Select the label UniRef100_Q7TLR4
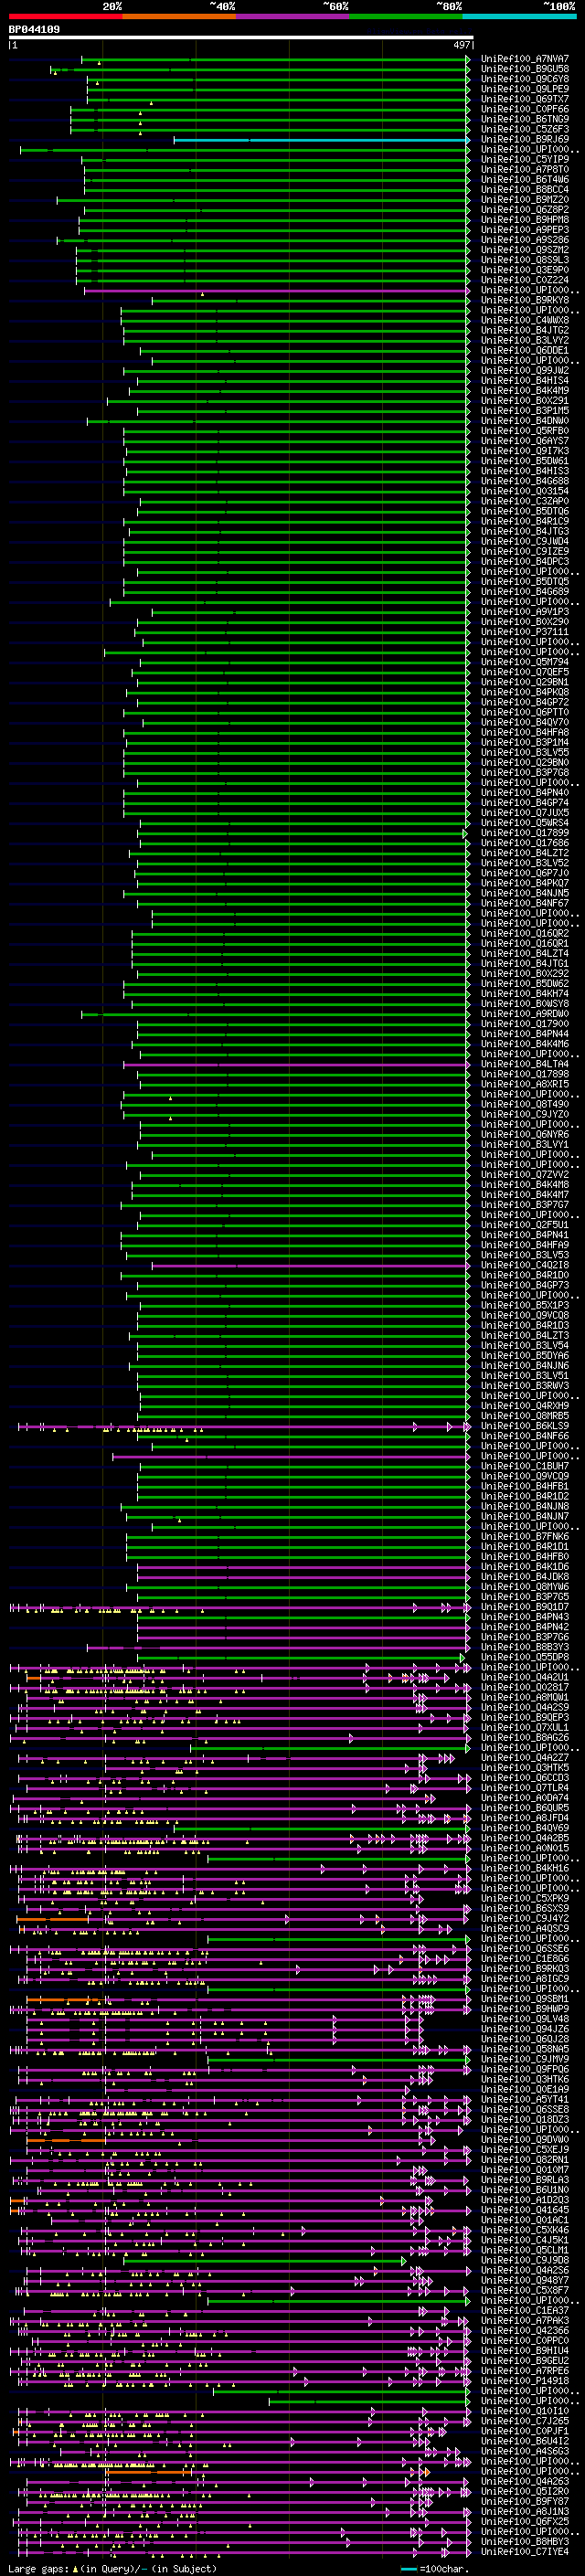The height and width of the screenshot is (2576, 585). [525, 1788]
